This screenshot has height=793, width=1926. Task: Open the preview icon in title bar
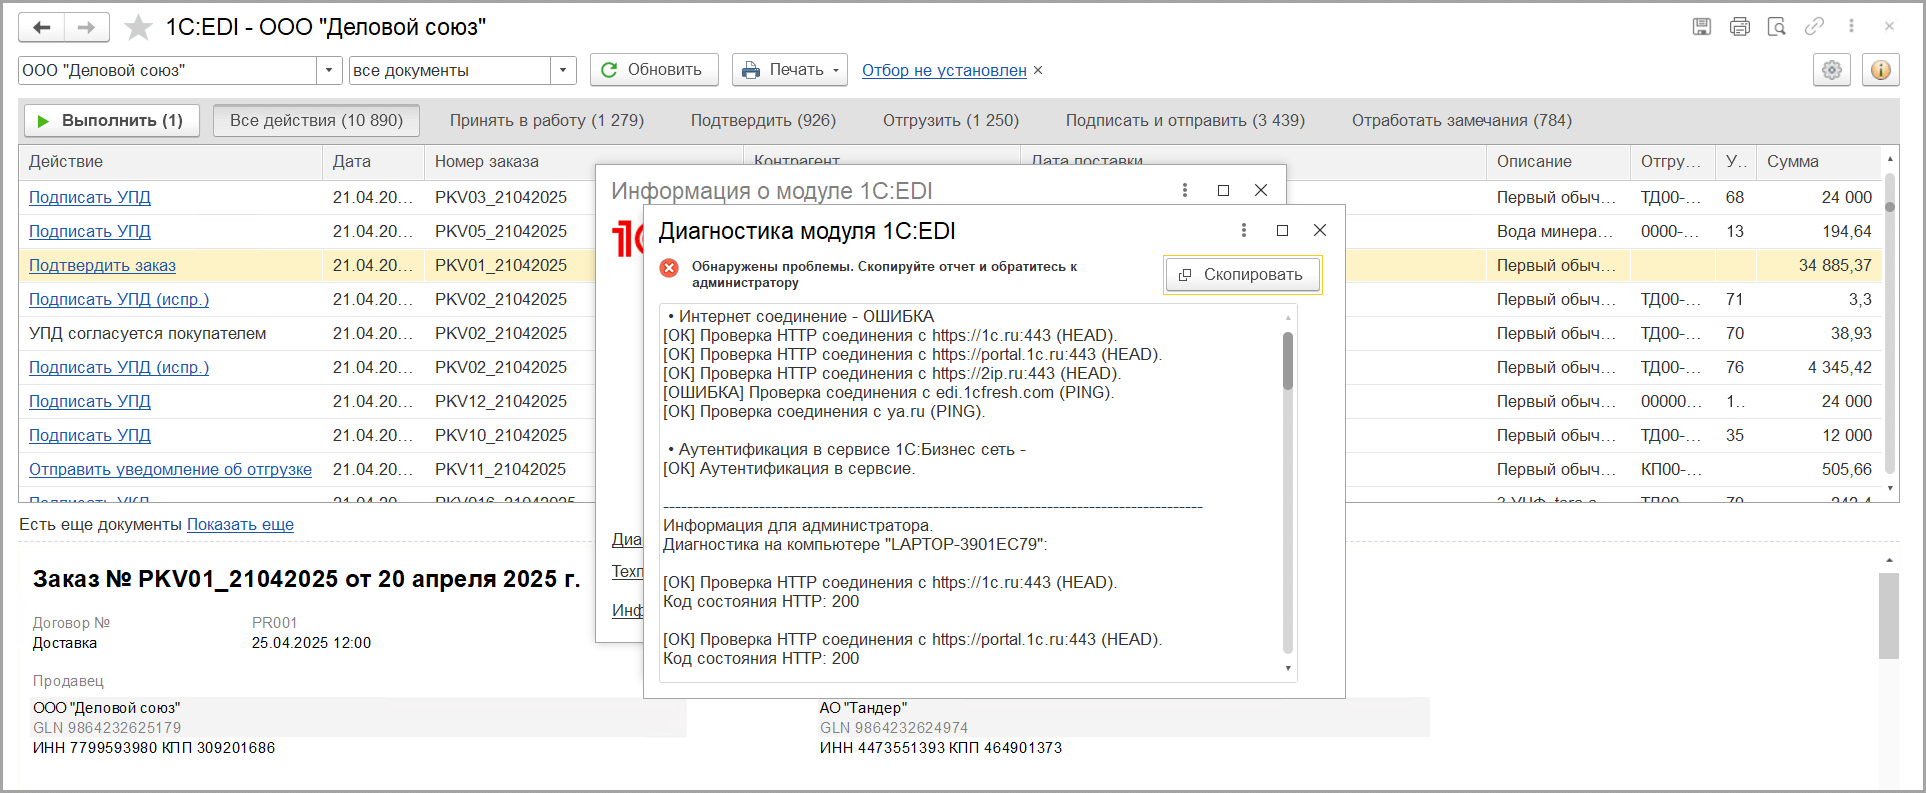[1777, 27]
